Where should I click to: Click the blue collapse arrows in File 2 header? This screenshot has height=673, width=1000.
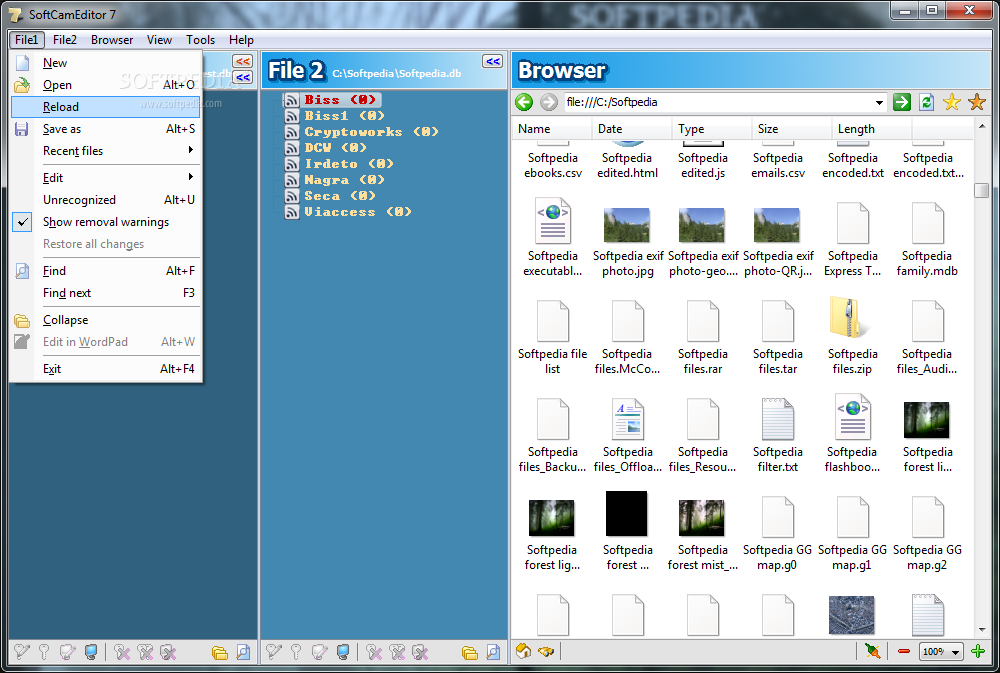tap(492, 61)
